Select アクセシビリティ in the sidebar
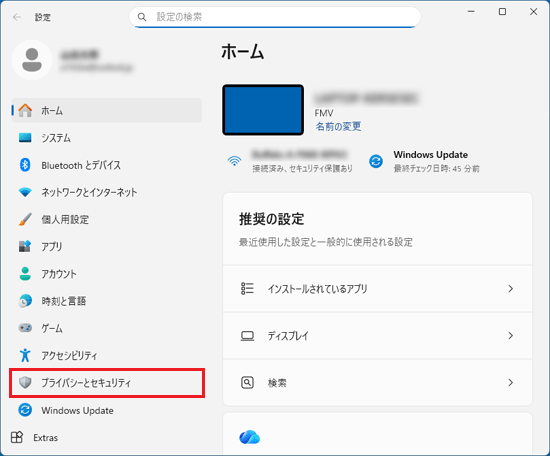 [x=107, y=355]
